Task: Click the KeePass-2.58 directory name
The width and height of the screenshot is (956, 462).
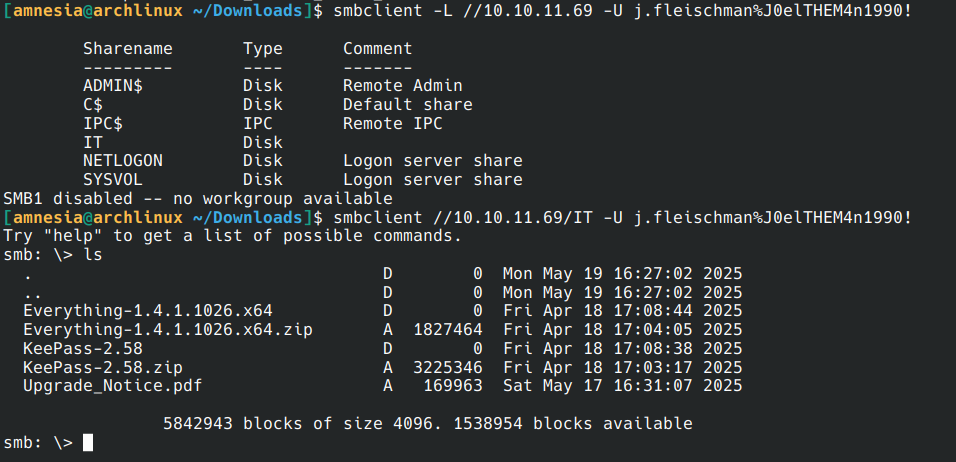Action: [x=82, y=348]
